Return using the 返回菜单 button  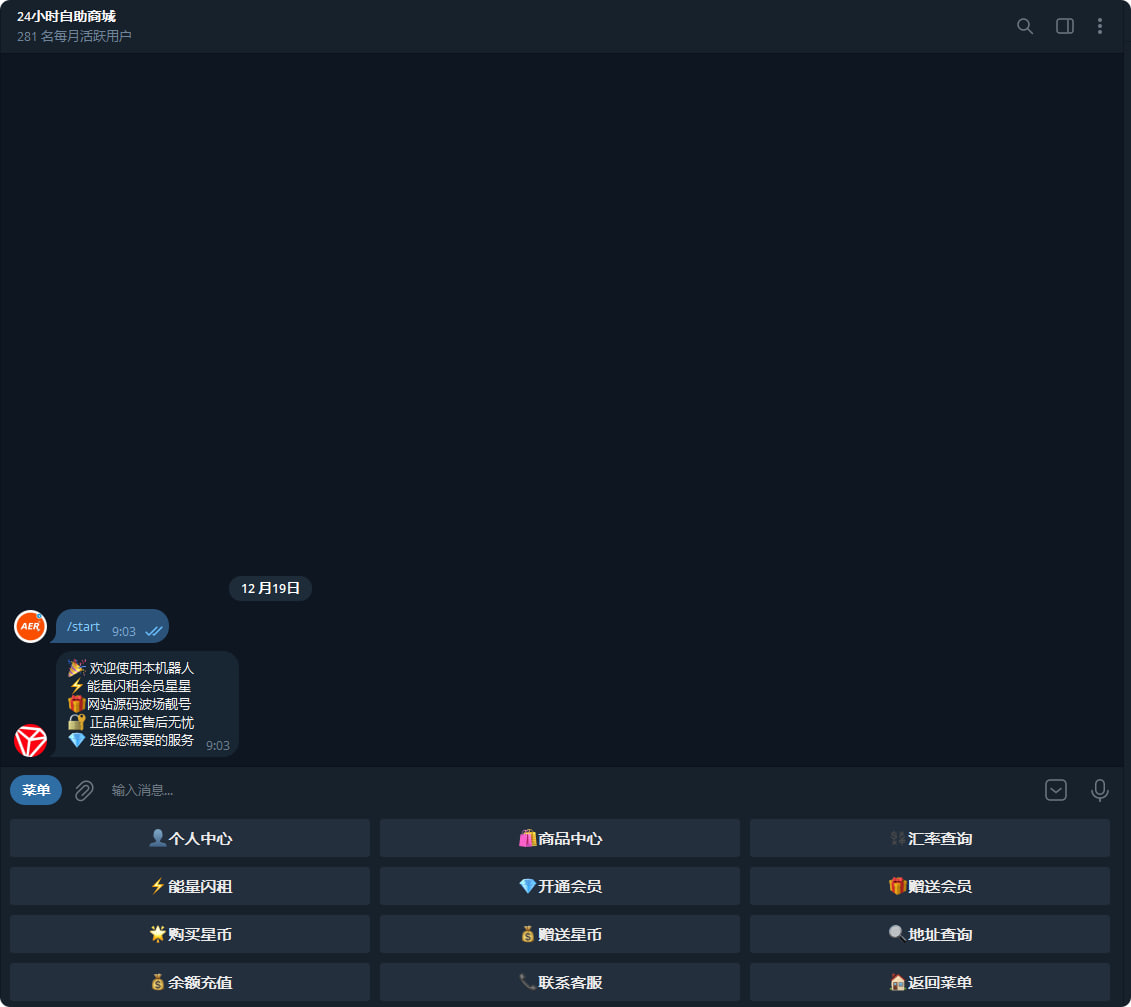pyautogui.click(x=930, y=982)
